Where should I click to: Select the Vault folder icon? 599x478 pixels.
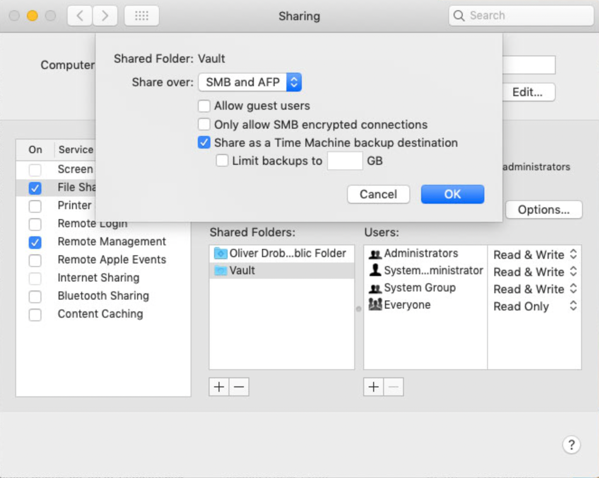pos(220,271)
